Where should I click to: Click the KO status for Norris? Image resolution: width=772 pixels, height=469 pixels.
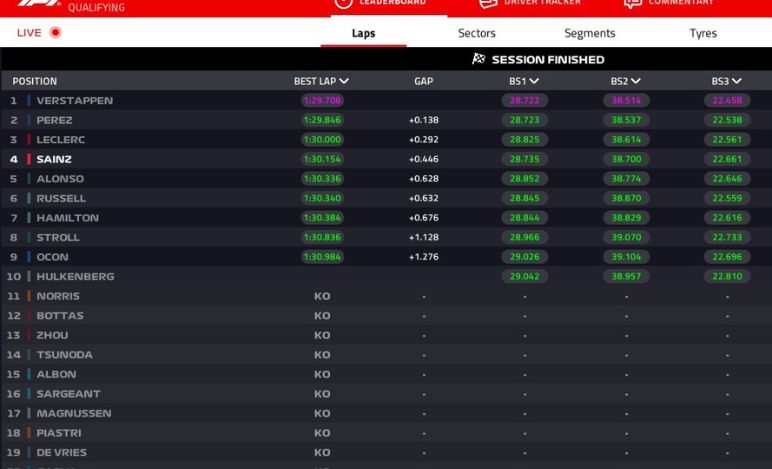point(322,296)
